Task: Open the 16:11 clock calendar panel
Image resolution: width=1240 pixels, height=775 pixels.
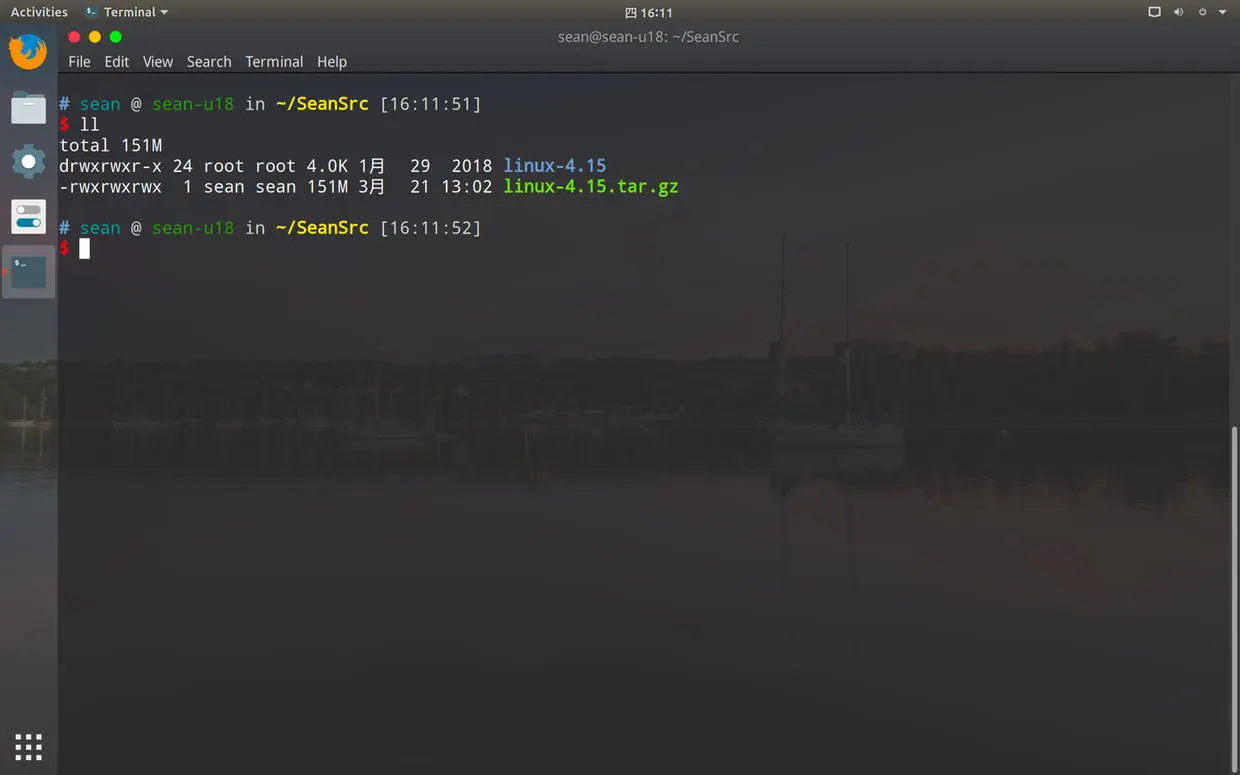Action: pos(648,12)
